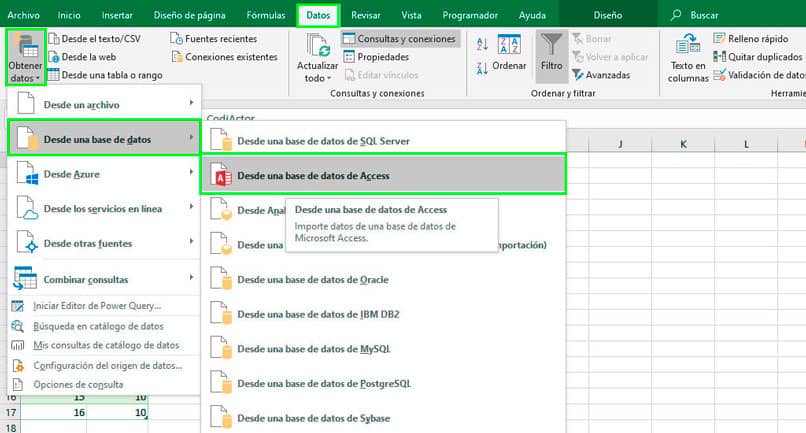Image resolution: width=806 pixels, height=433 pixels.
Task: Choose Desde una base de datos de SQL Server
Action: point(383,140)
